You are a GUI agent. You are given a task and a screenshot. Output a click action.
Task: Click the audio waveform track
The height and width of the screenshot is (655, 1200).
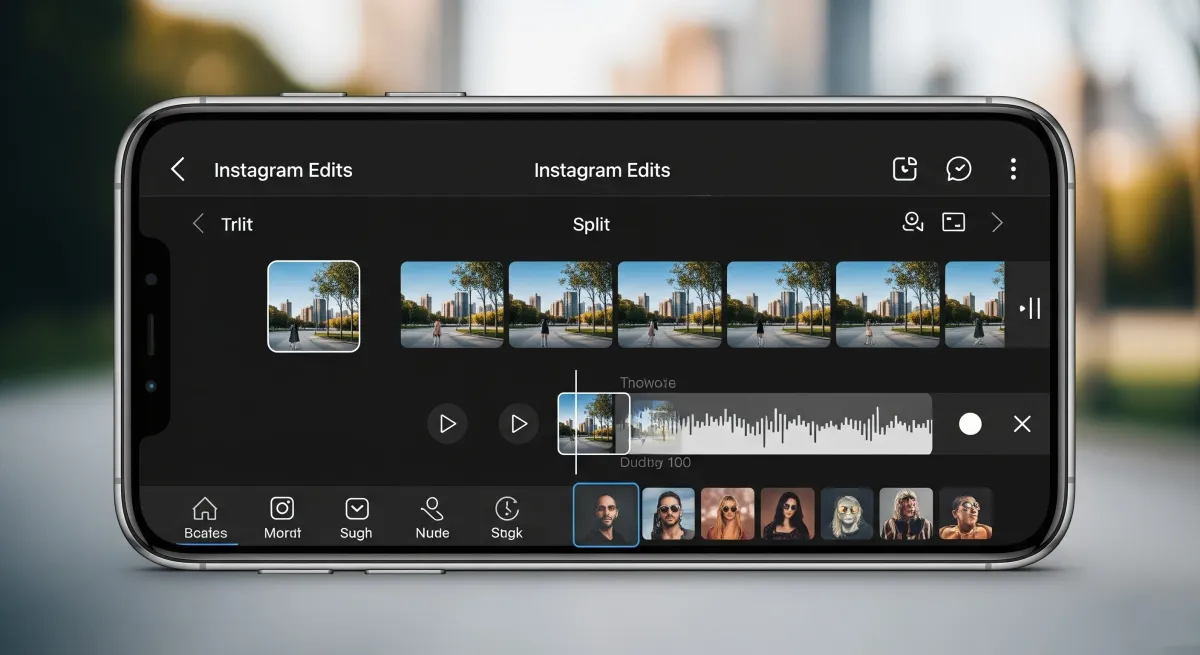coord(781,424)
